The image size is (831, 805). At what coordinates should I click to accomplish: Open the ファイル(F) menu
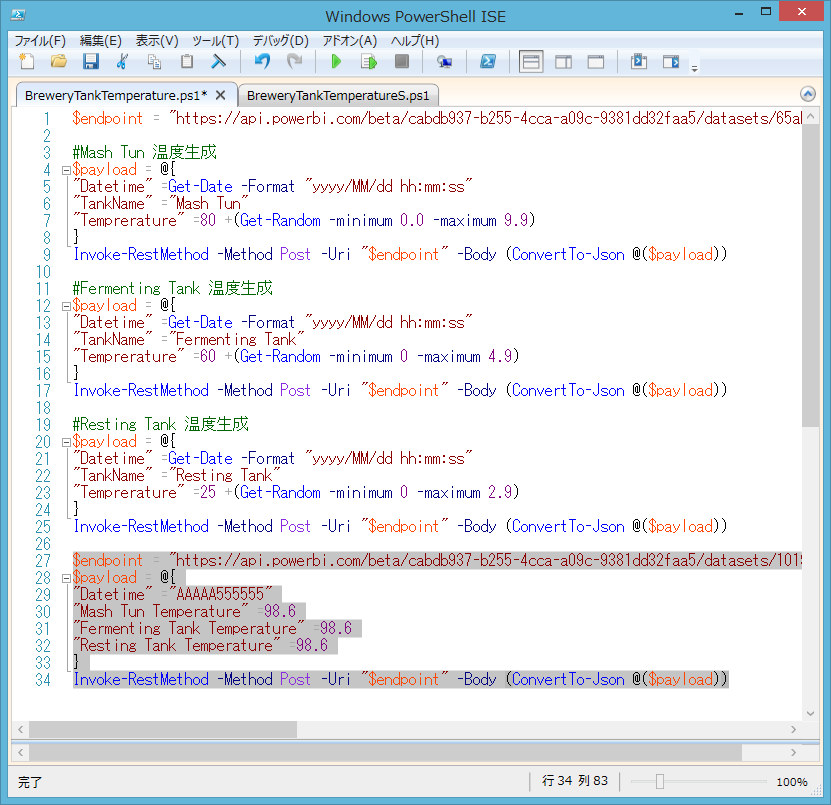coord(40,41)
